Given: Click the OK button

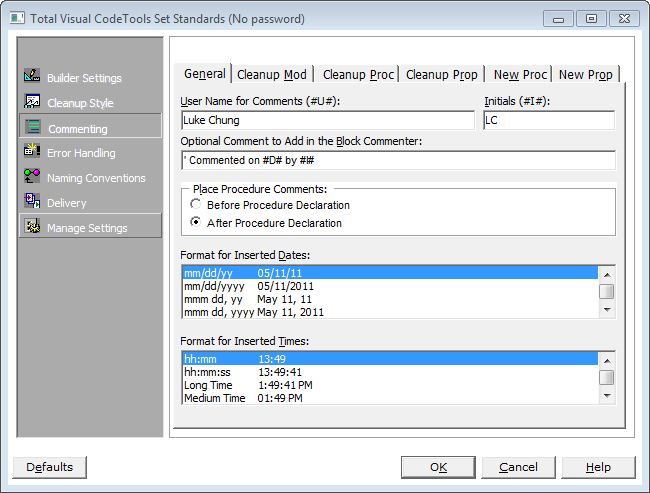Looking at the screenshot, I should (438, 467).
